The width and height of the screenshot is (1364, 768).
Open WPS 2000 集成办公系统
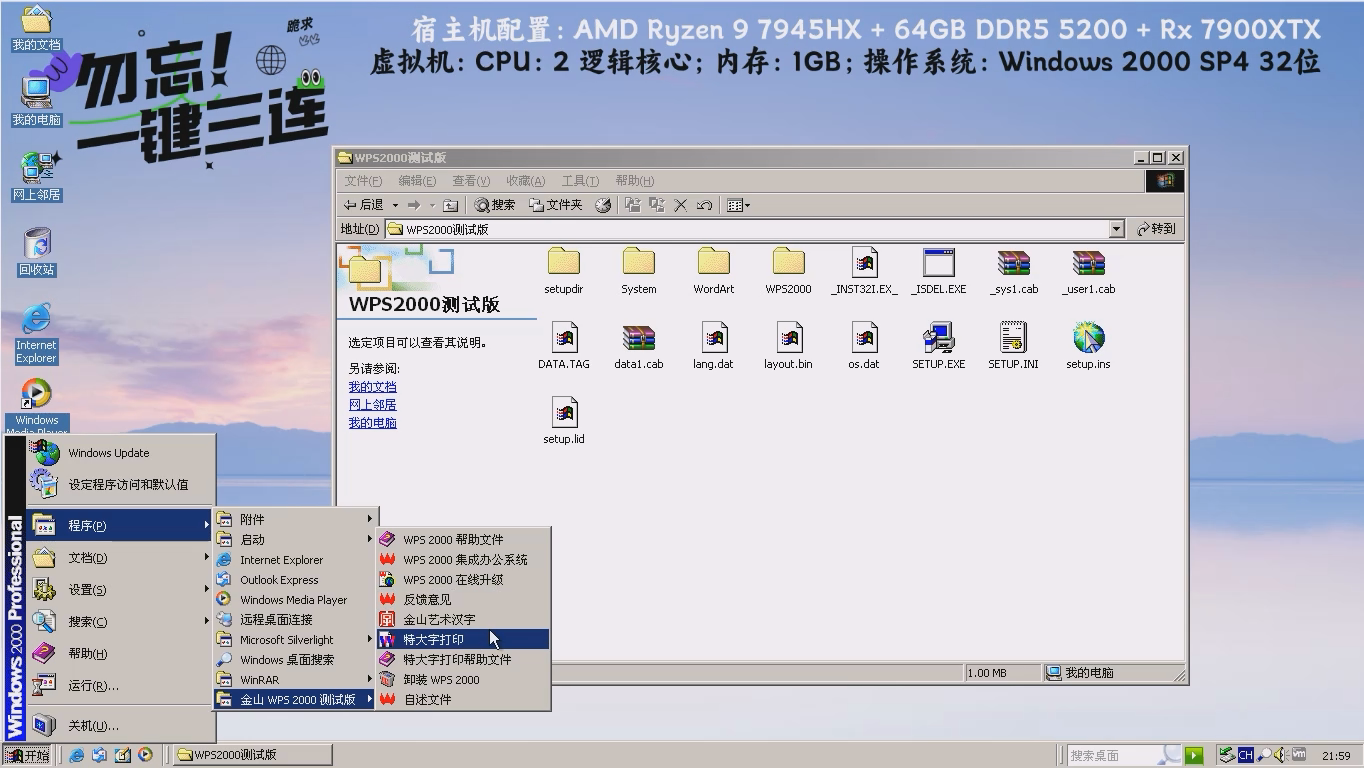tap(464, 559)
